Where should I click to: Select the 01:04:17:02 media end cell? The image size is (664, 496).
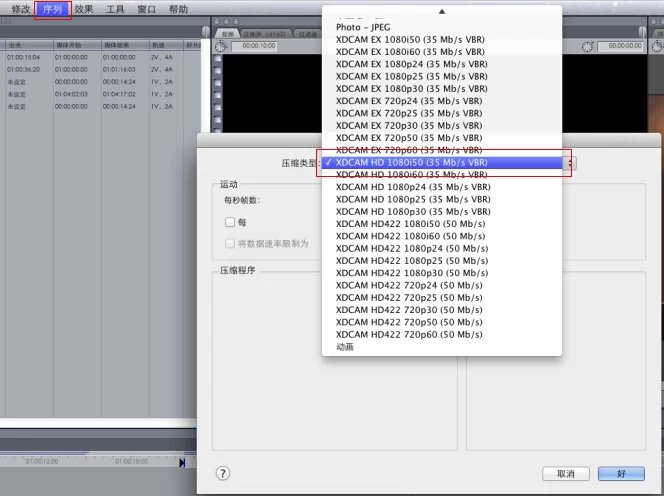click(119, 94)
